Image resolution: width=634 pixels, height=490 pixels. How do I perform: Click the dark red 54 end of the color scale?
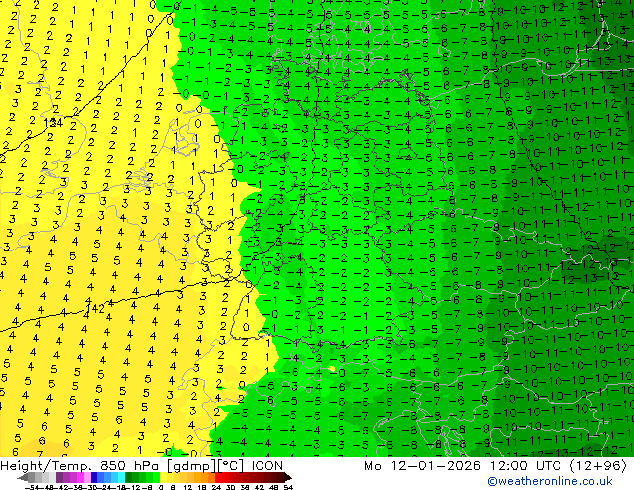pyautogui.click(x=288, y=477)
